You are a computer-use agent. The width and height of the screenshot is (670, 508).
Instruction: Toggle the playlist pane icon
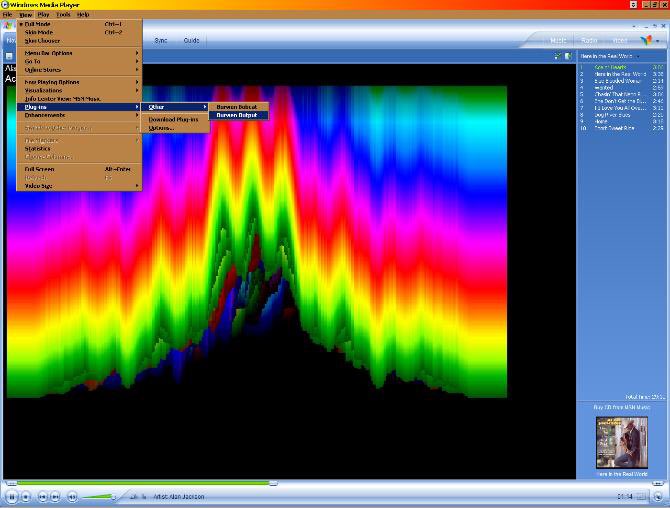click(568, 56)
